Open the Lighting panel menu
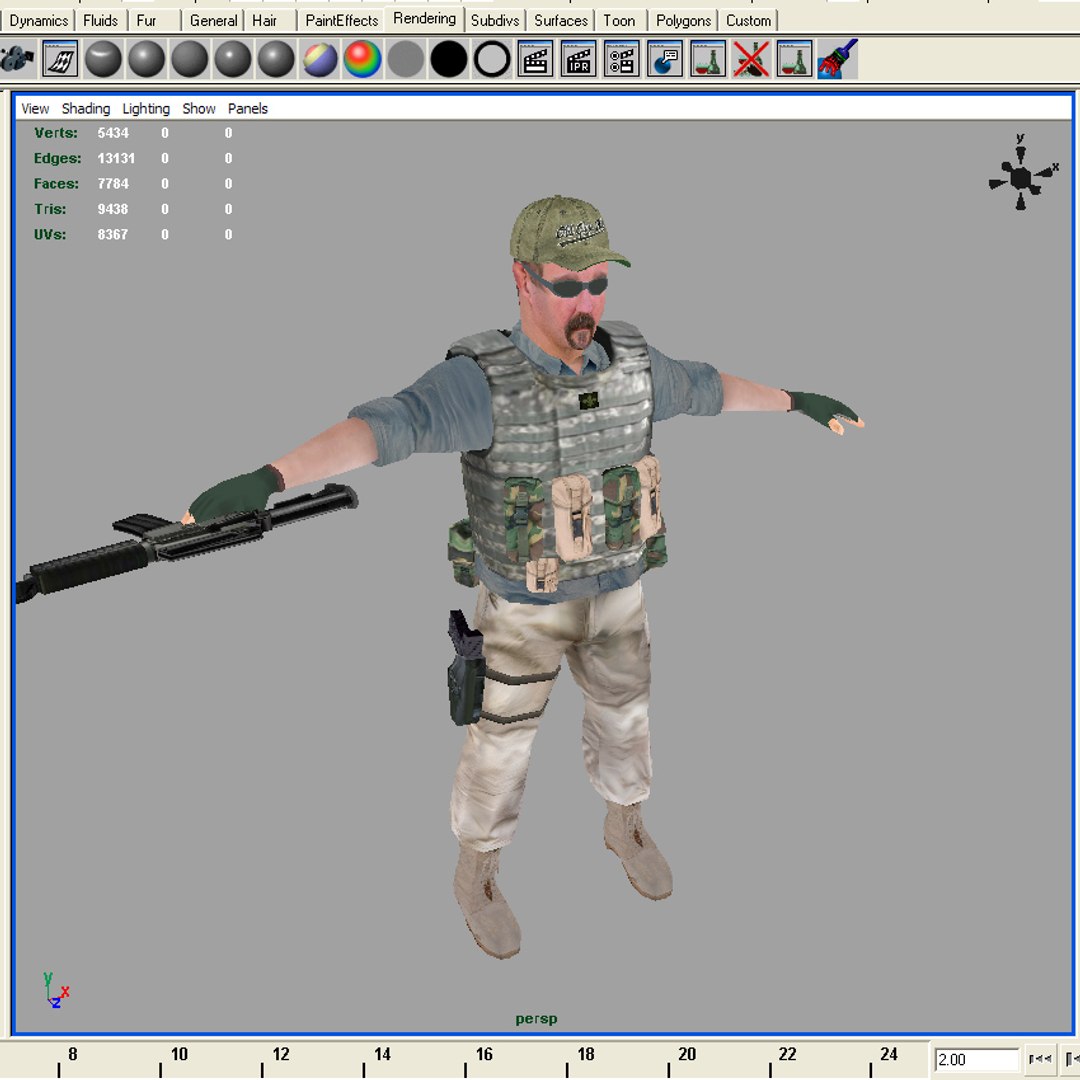The height and width of the screenshot is (1080, 1080). click(x=146, y=108)
